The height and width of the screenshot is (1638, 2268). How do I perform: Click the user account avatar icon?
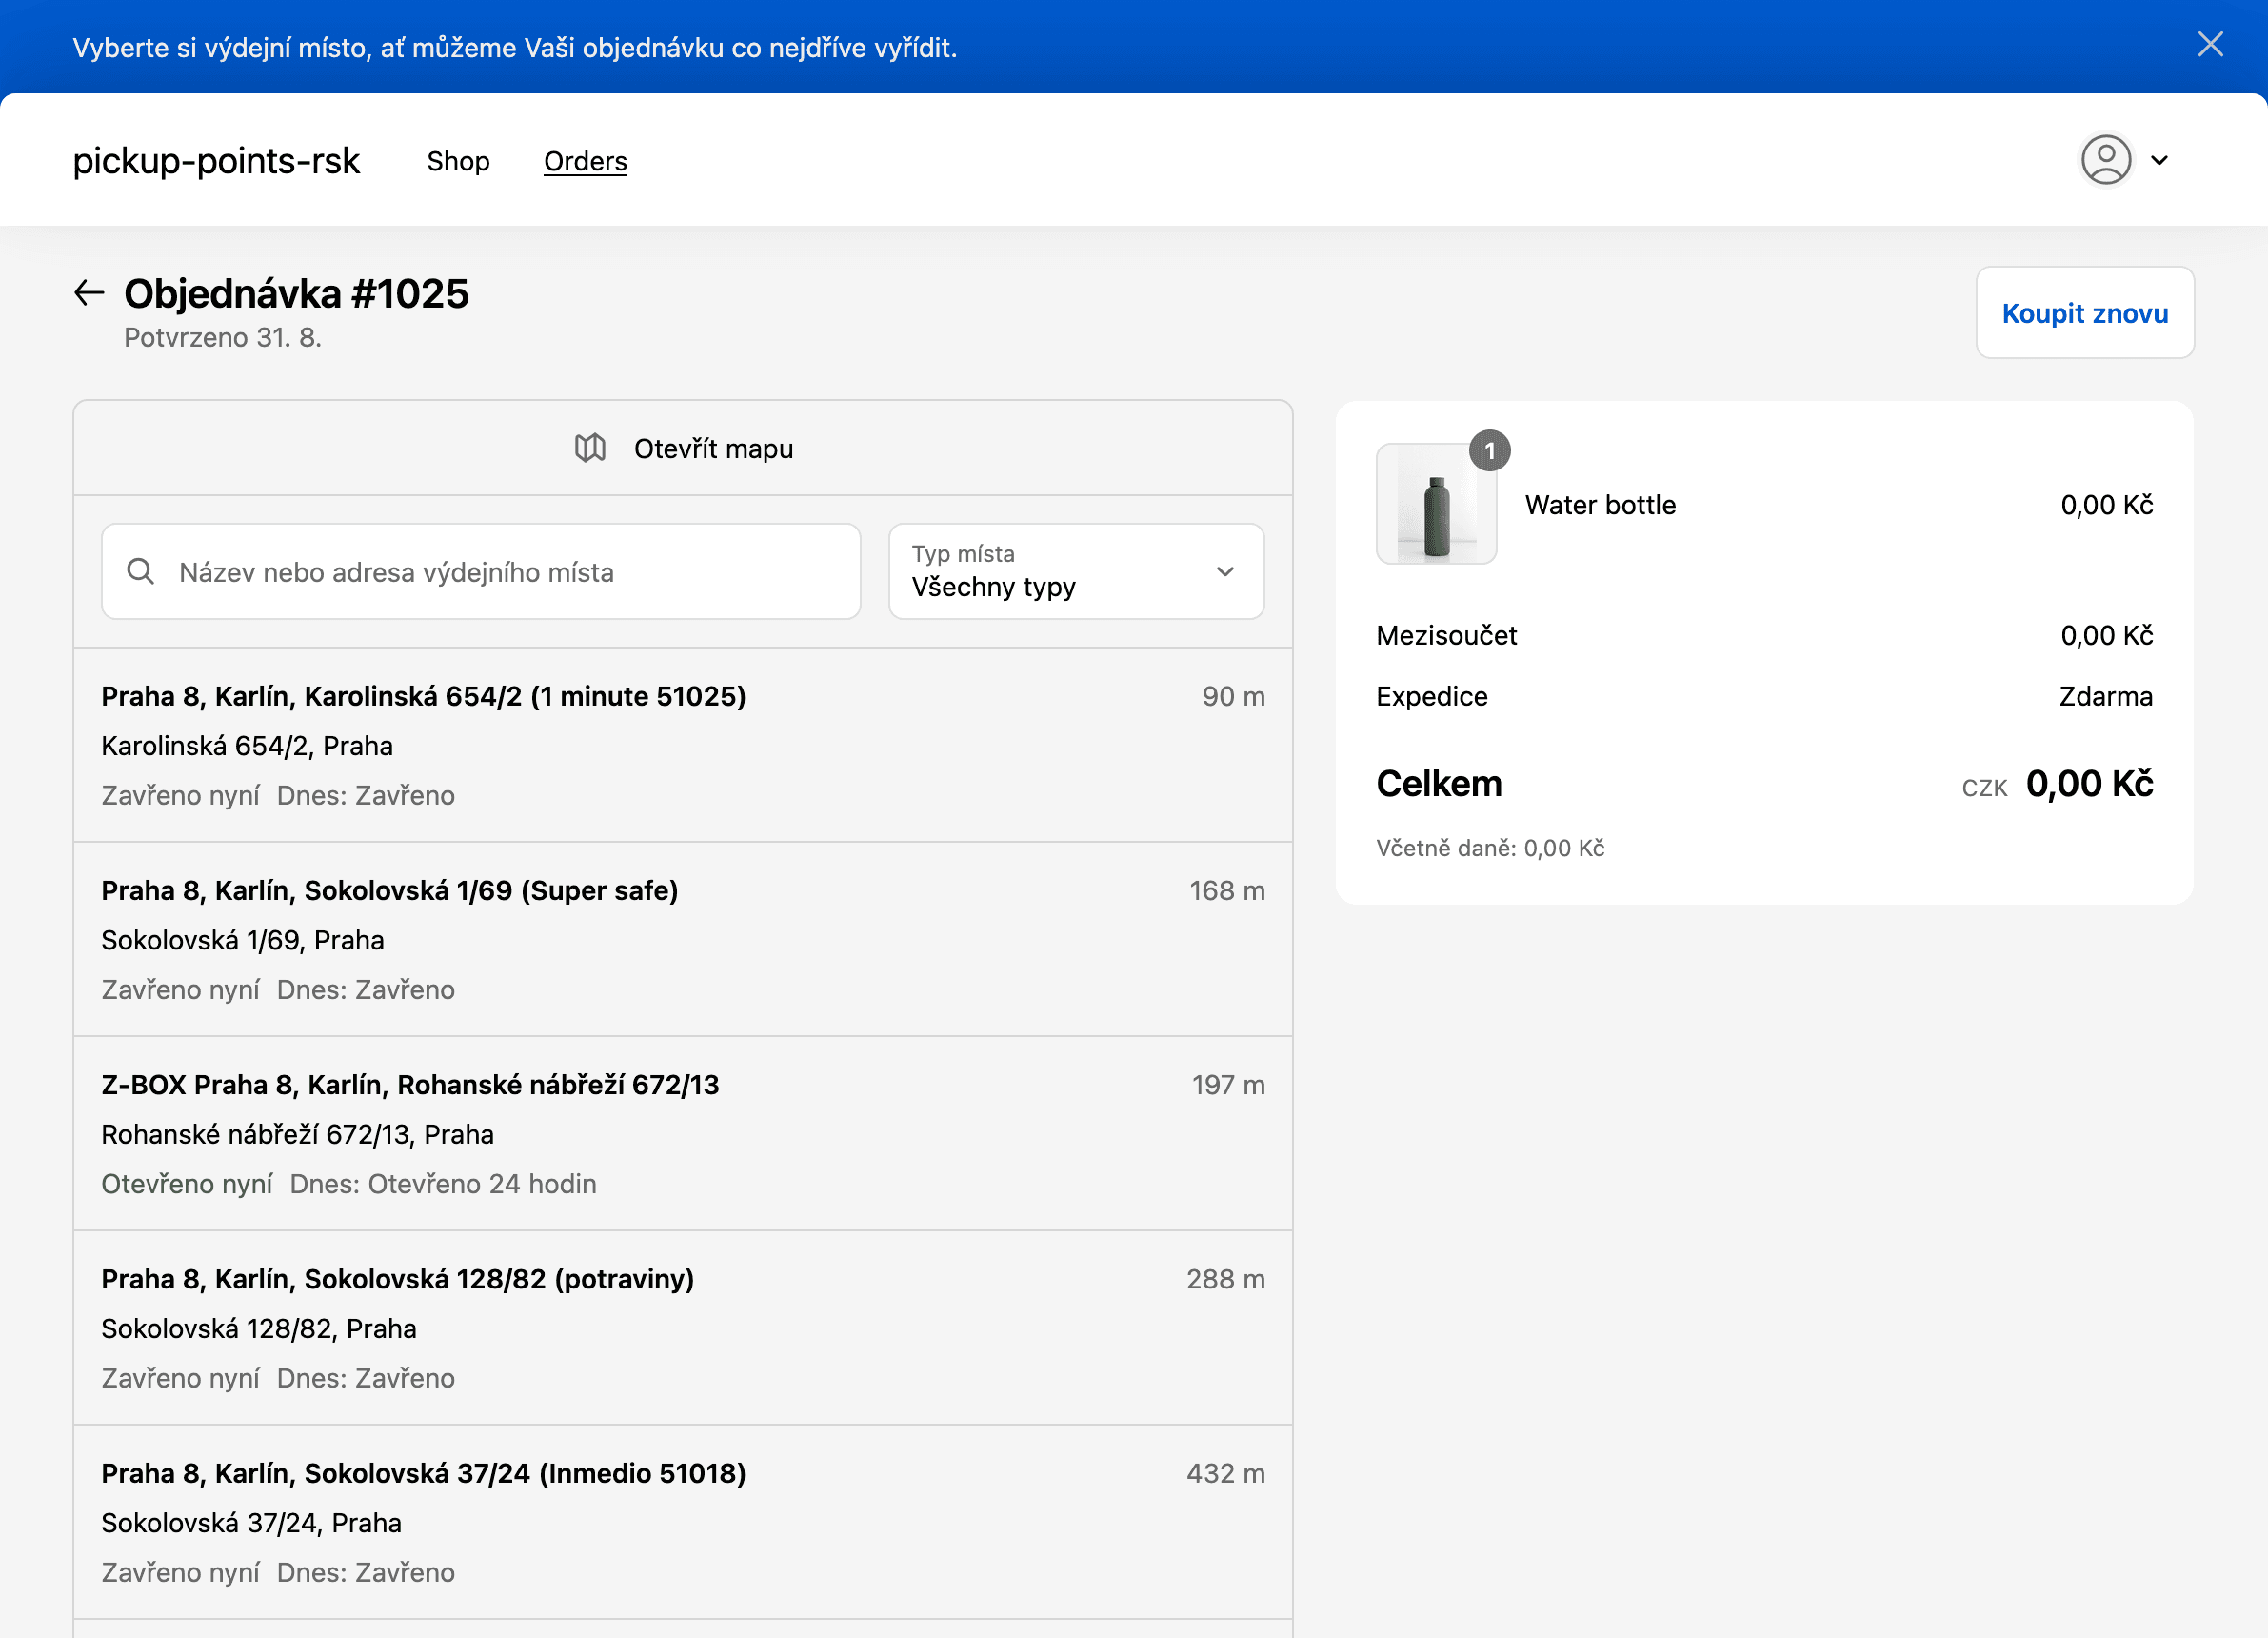[x=2106, y=160]
